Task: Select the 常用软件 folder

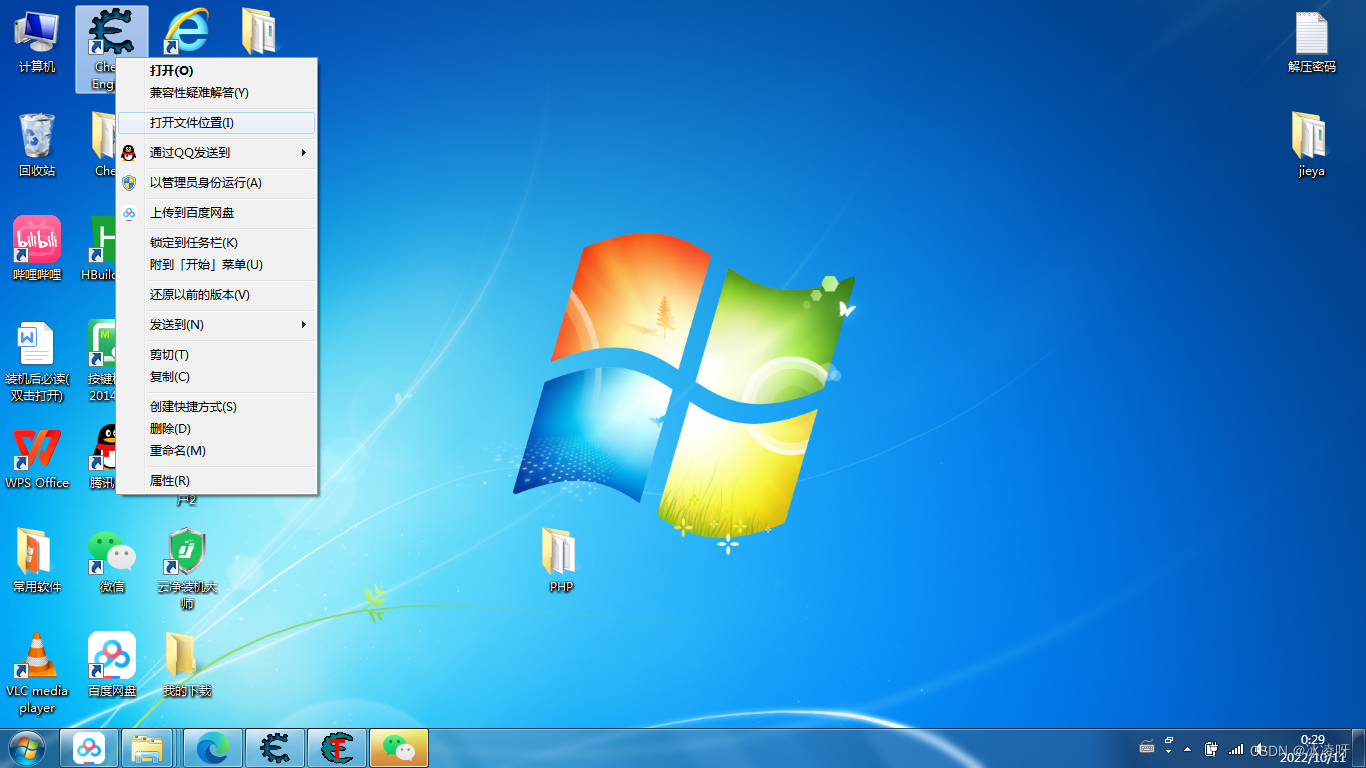Action: [x=37, y=561]
